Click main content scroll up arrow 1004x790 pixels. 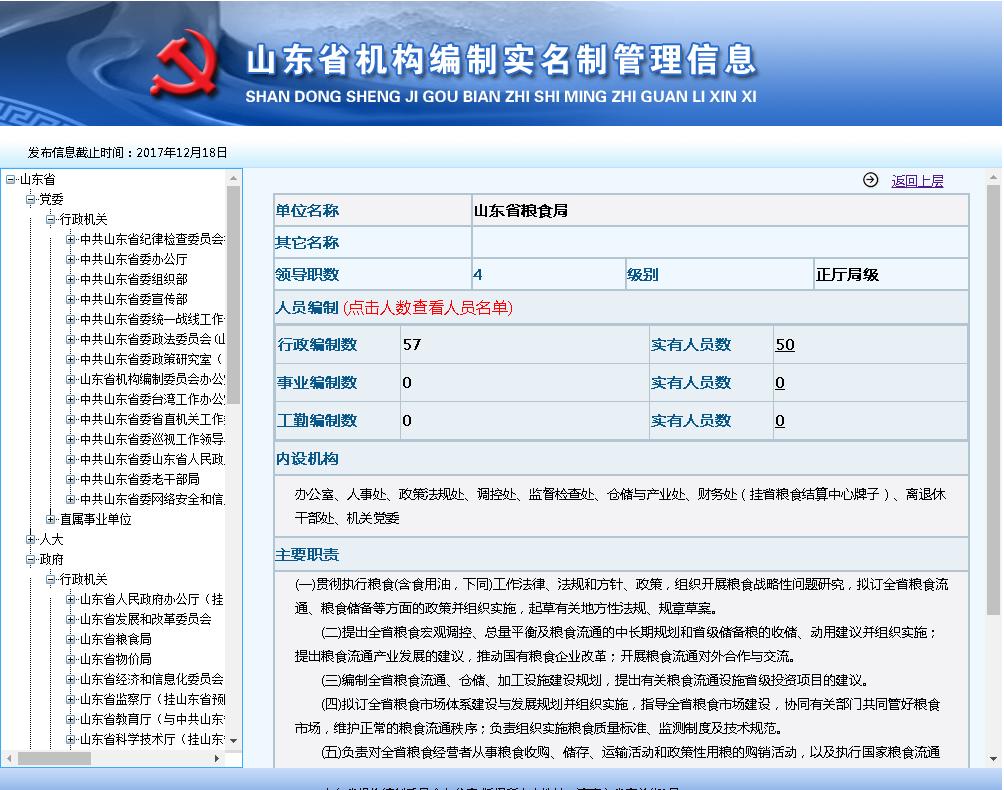pyautogui.click(x=993, y=177)
